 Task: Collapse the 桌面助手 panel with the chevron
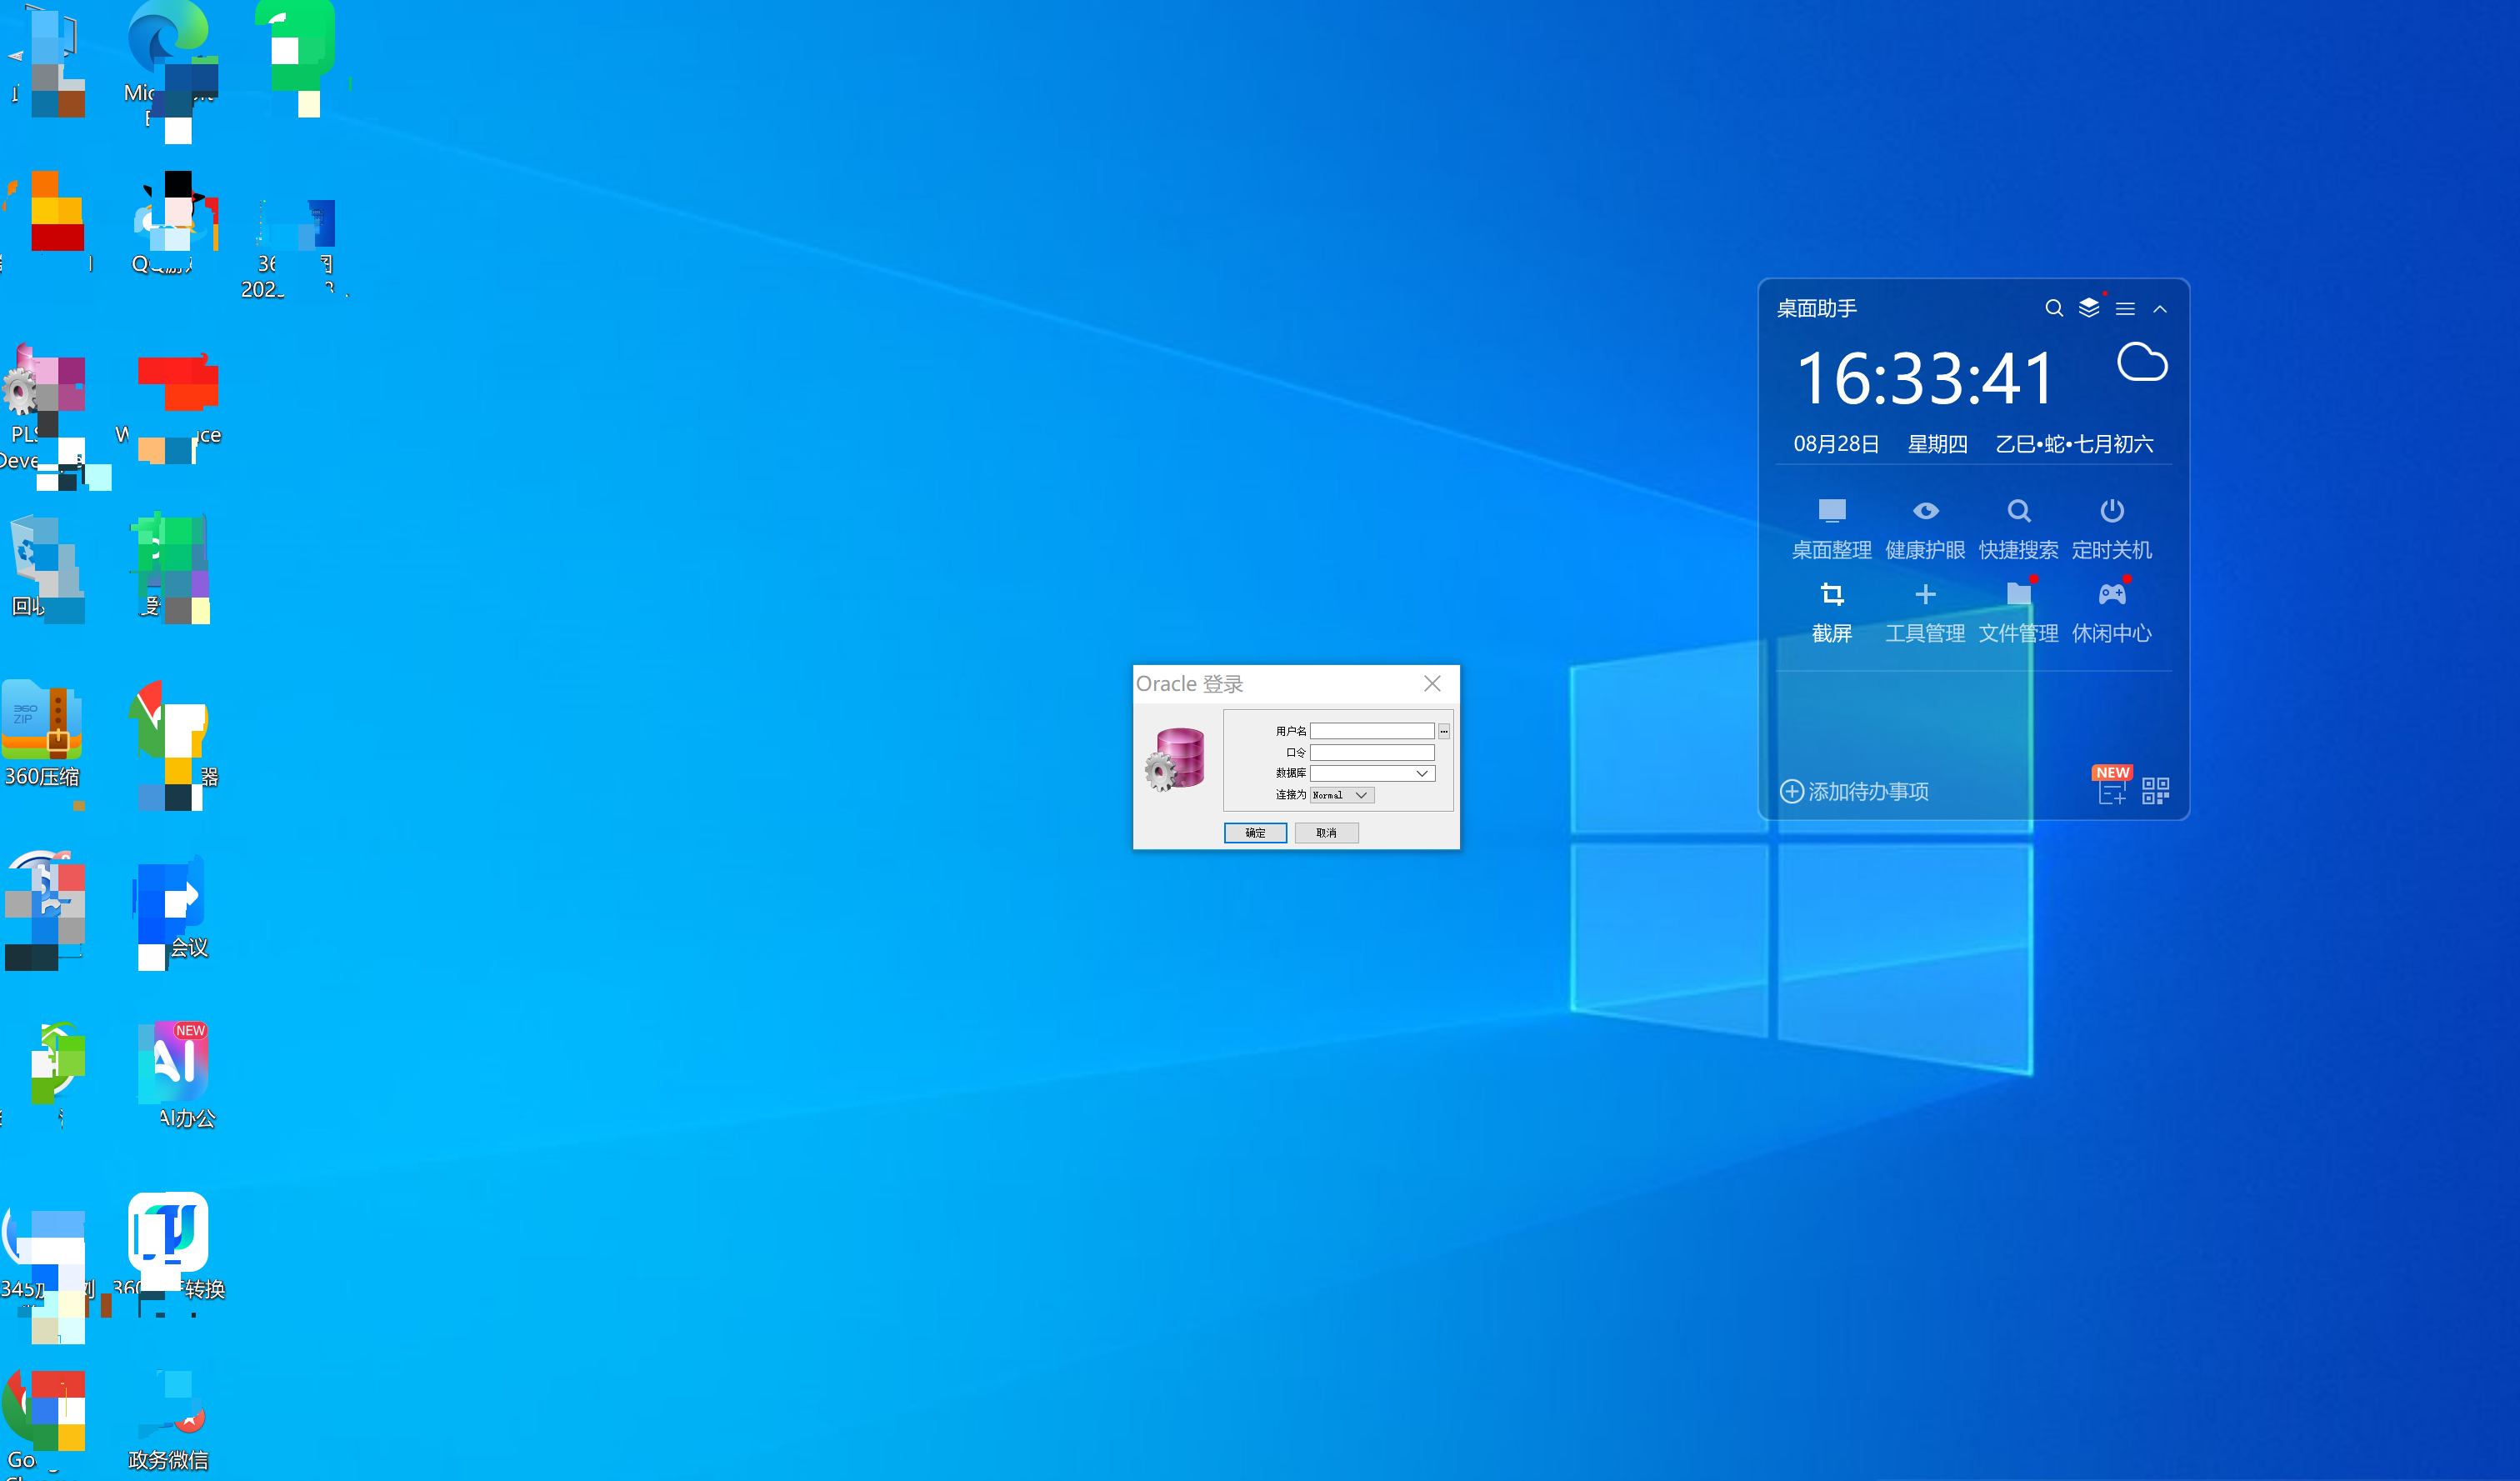[x=2160, y=309]
